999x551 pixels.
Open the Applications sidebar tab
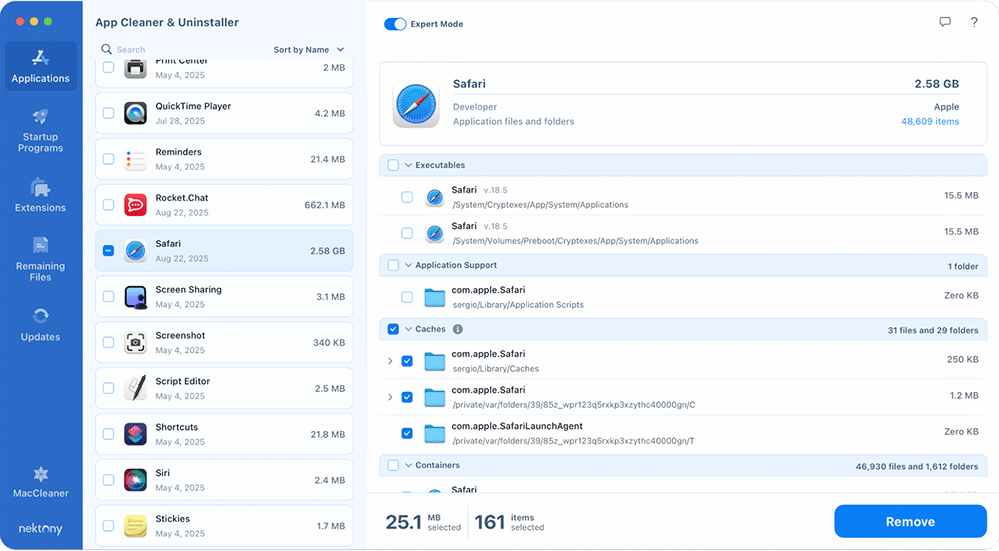41,66
